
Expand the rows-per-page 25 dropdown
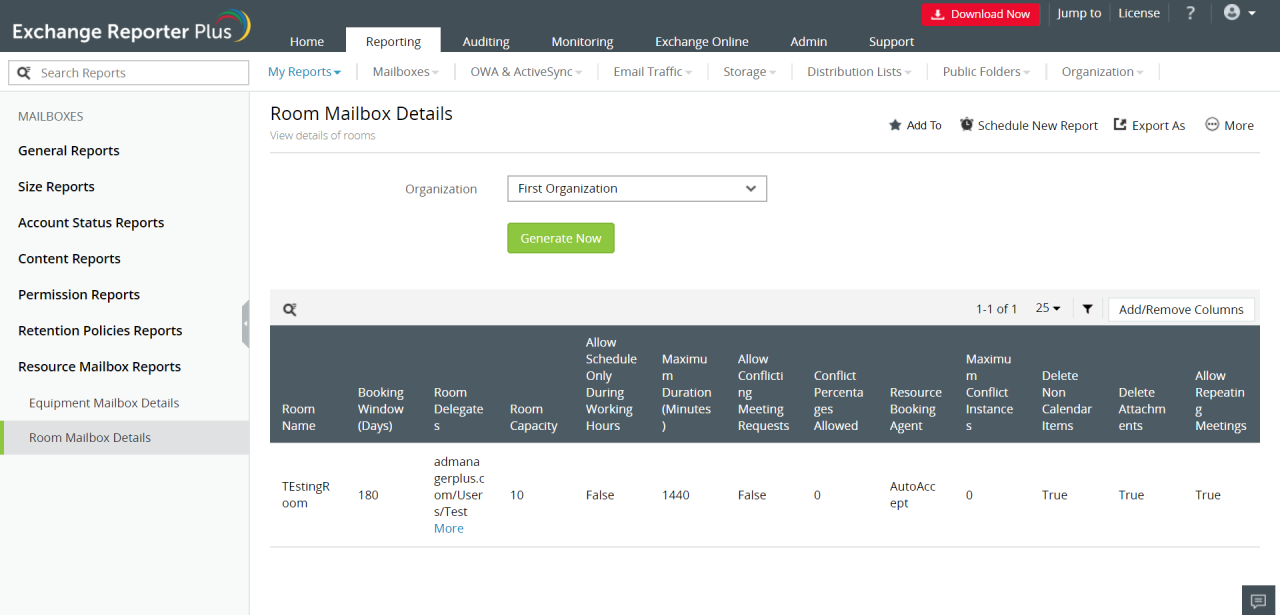coord(1048,309)
